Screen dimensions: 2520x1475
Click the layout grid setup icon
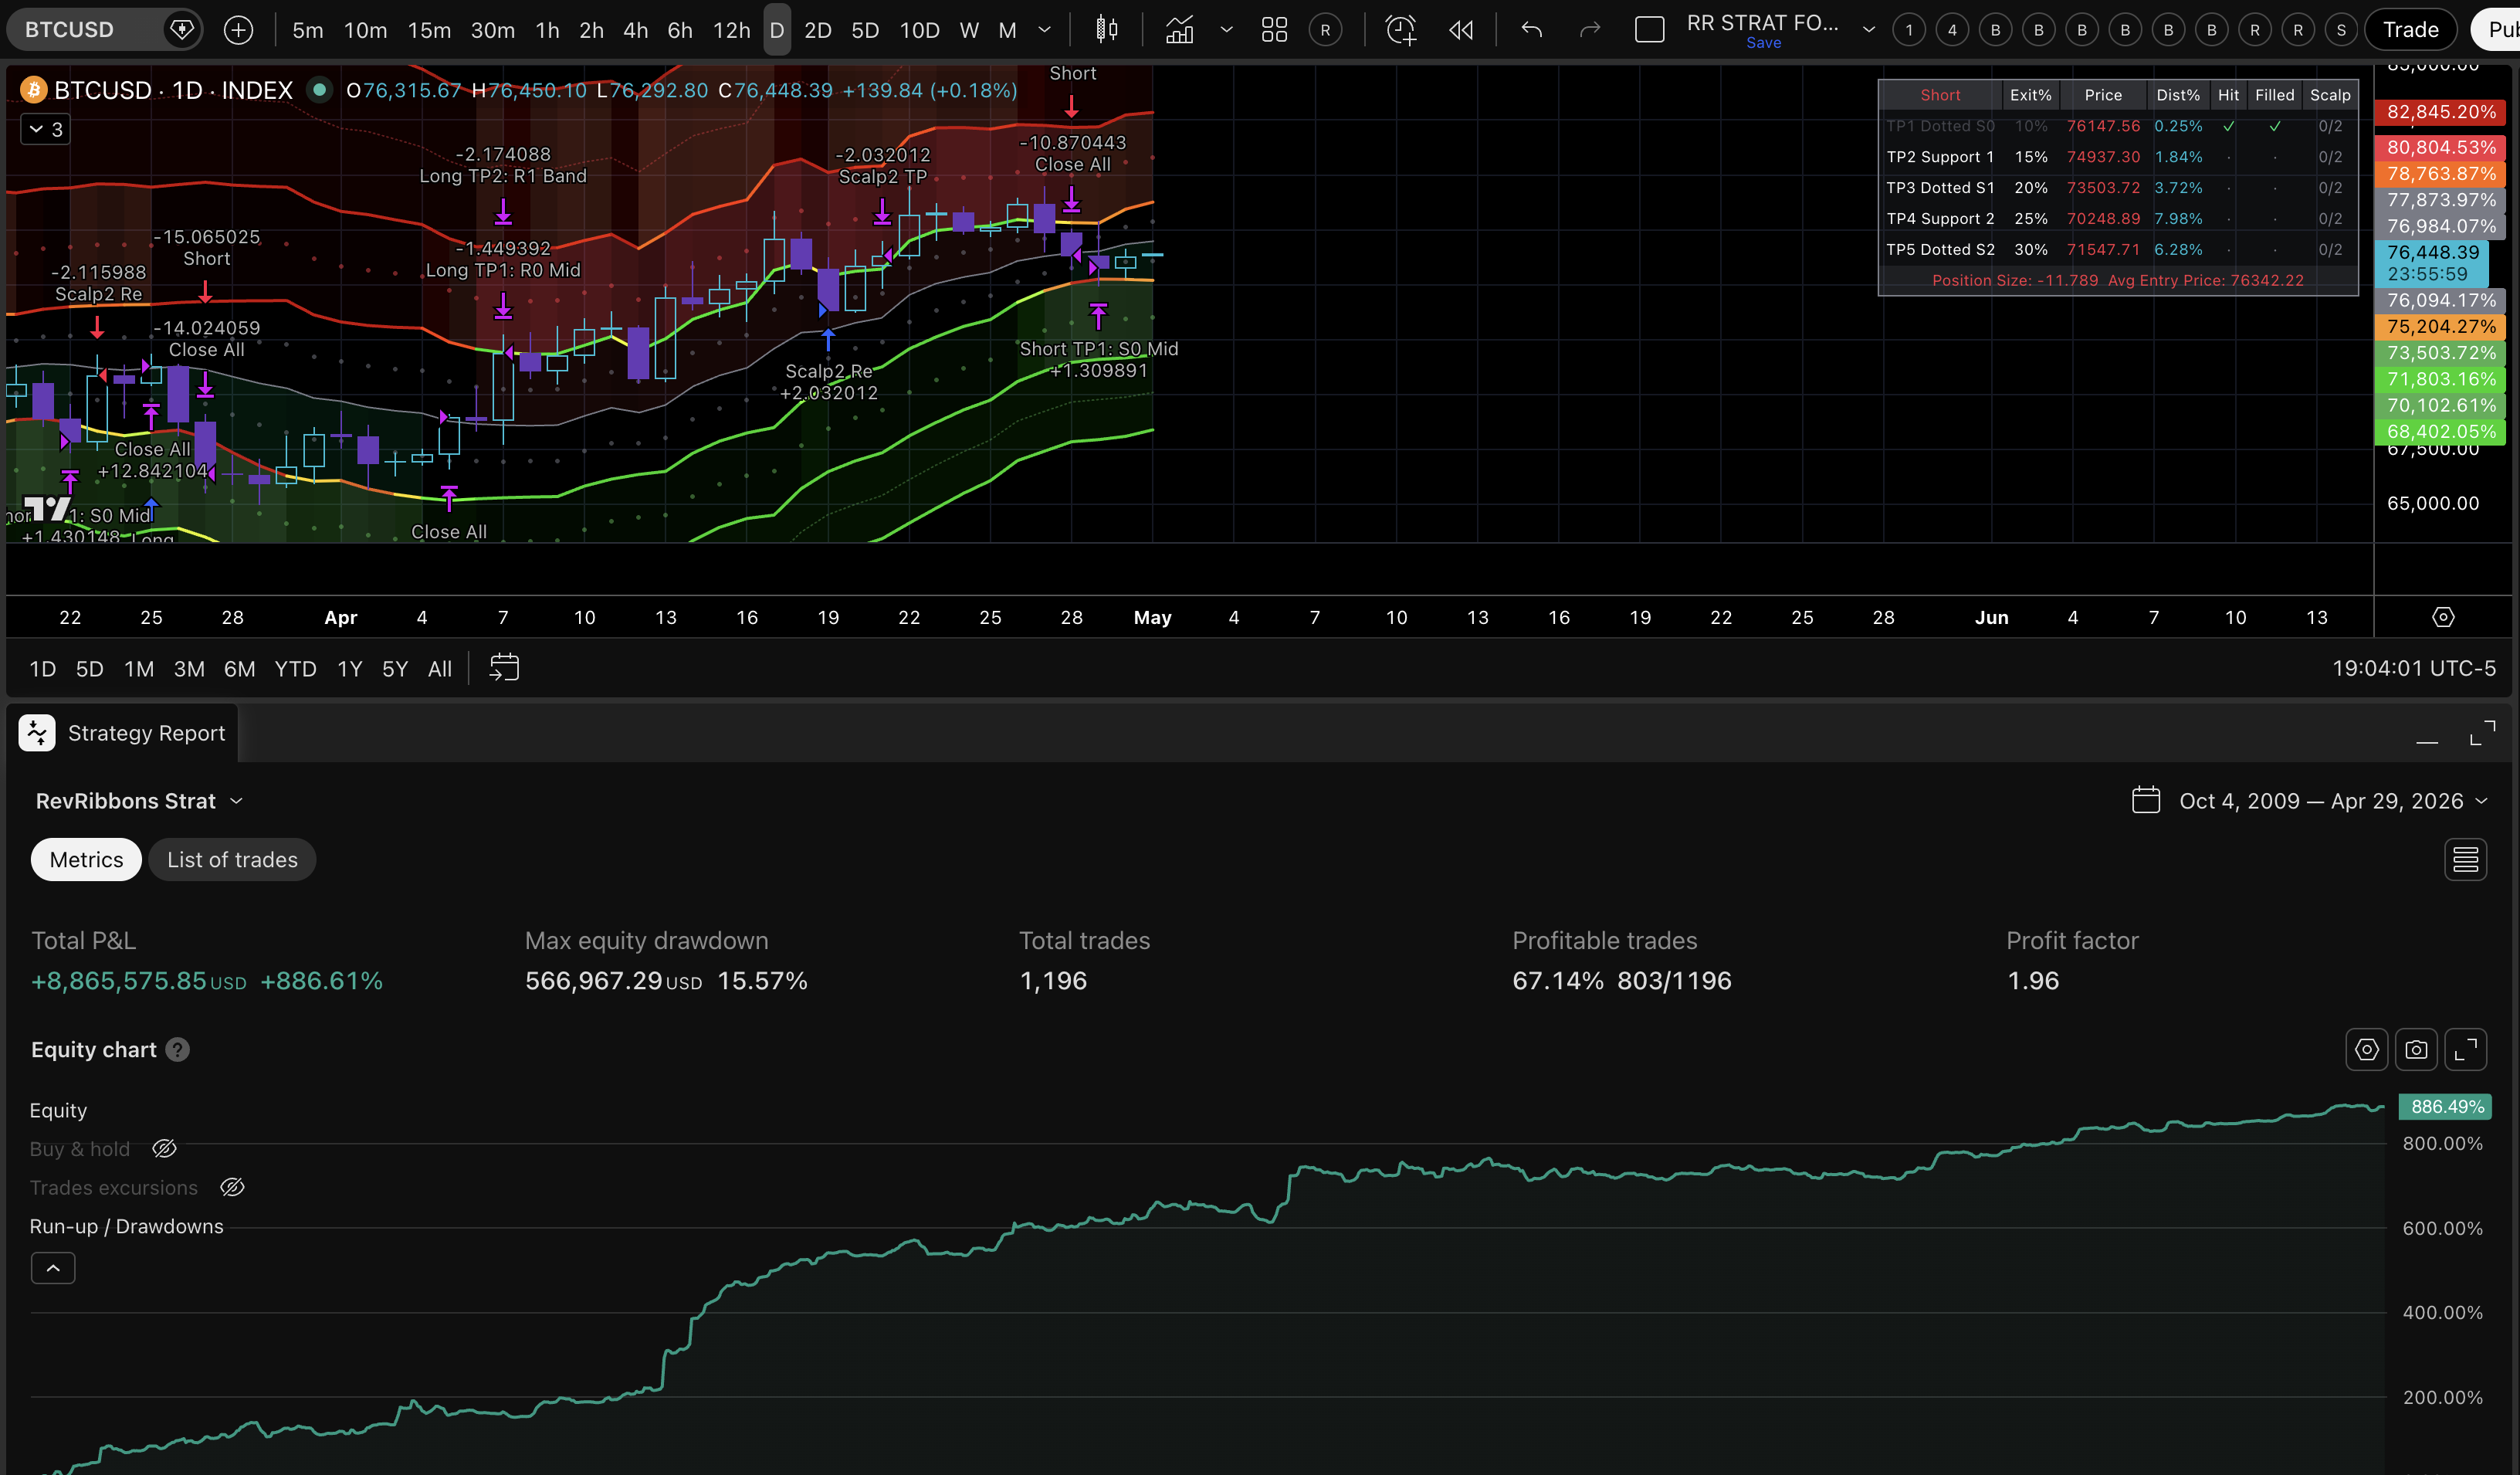[x=1274, y=30]
